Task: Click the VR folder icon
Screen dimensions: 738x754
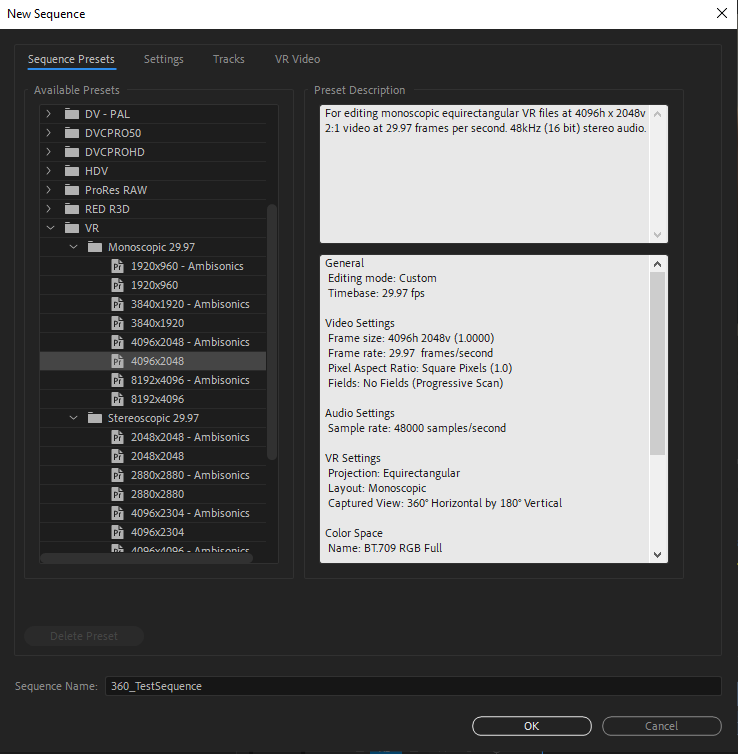Action: click(72, 228)
